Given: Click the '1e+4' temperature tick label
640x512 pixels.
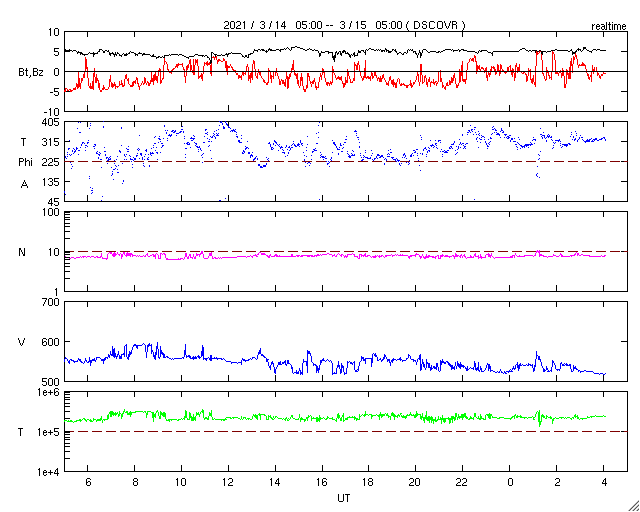Looking at the screenshot, I should [49, 472].
